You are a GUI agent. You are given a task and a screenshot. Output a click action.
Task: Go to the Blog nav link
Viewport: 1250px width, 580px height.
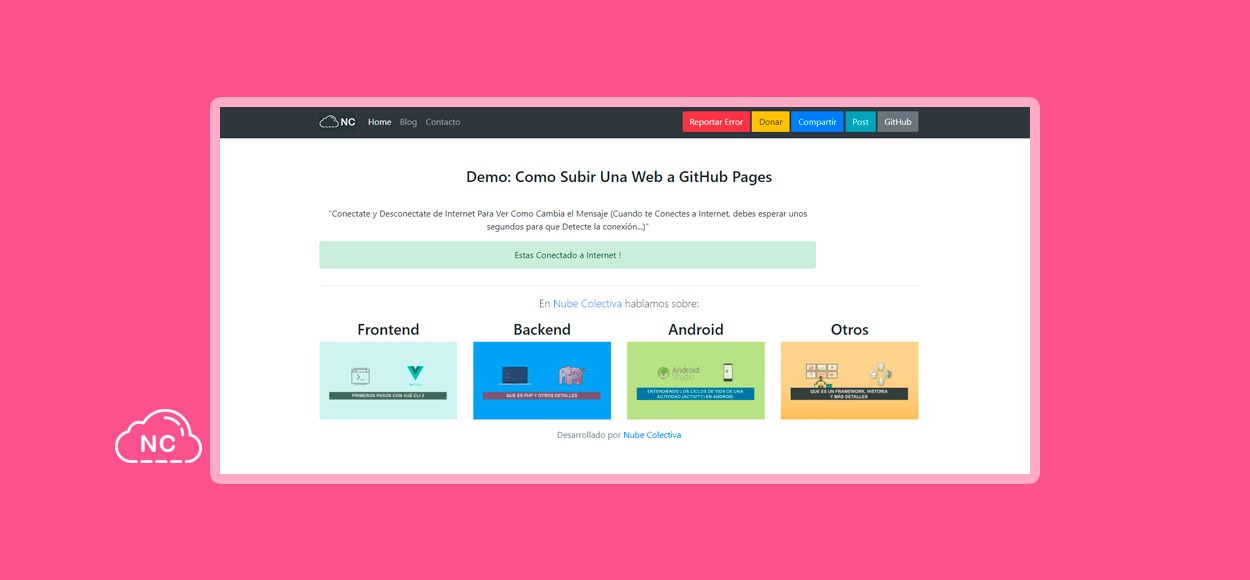408,122
